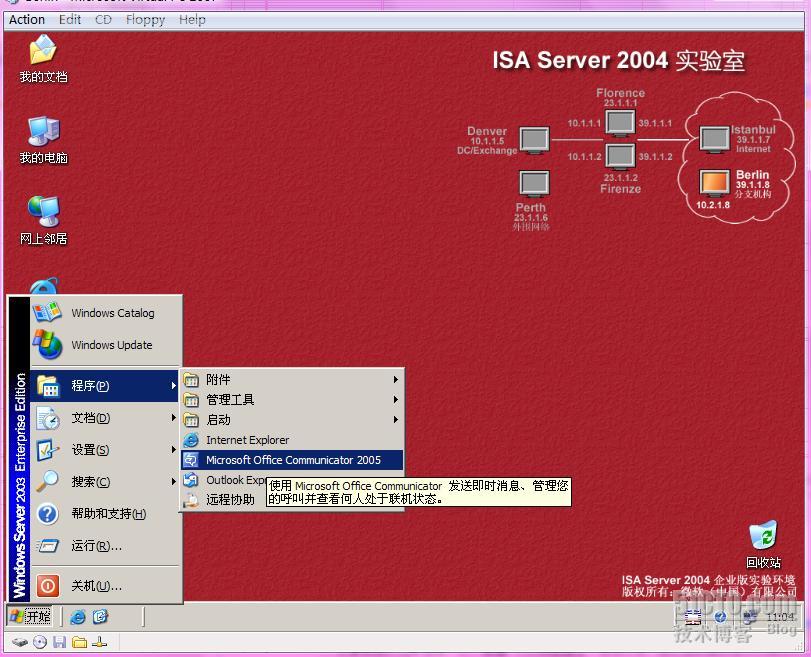Screen dimensions: 811x657
Task: Click the 设置 control panel icon
Action: pyautogui.click(x=48, y=450)
